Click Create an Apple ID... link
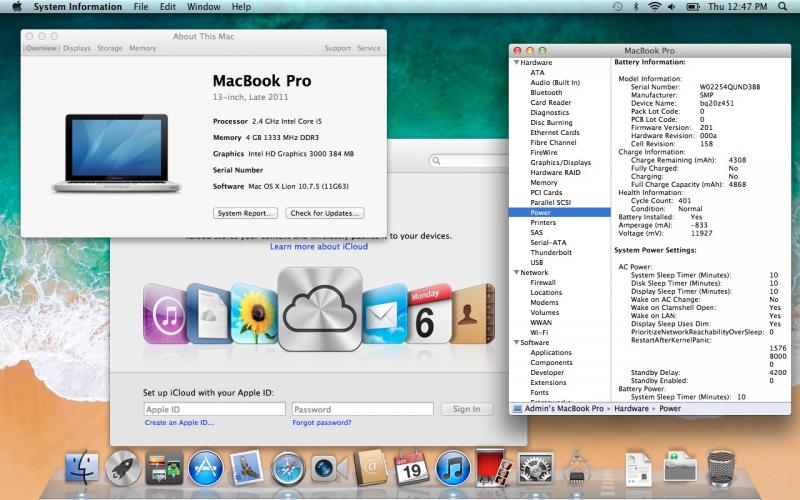Screen dimensions: 800x500 pyautogui.click(x=179, y=422)
